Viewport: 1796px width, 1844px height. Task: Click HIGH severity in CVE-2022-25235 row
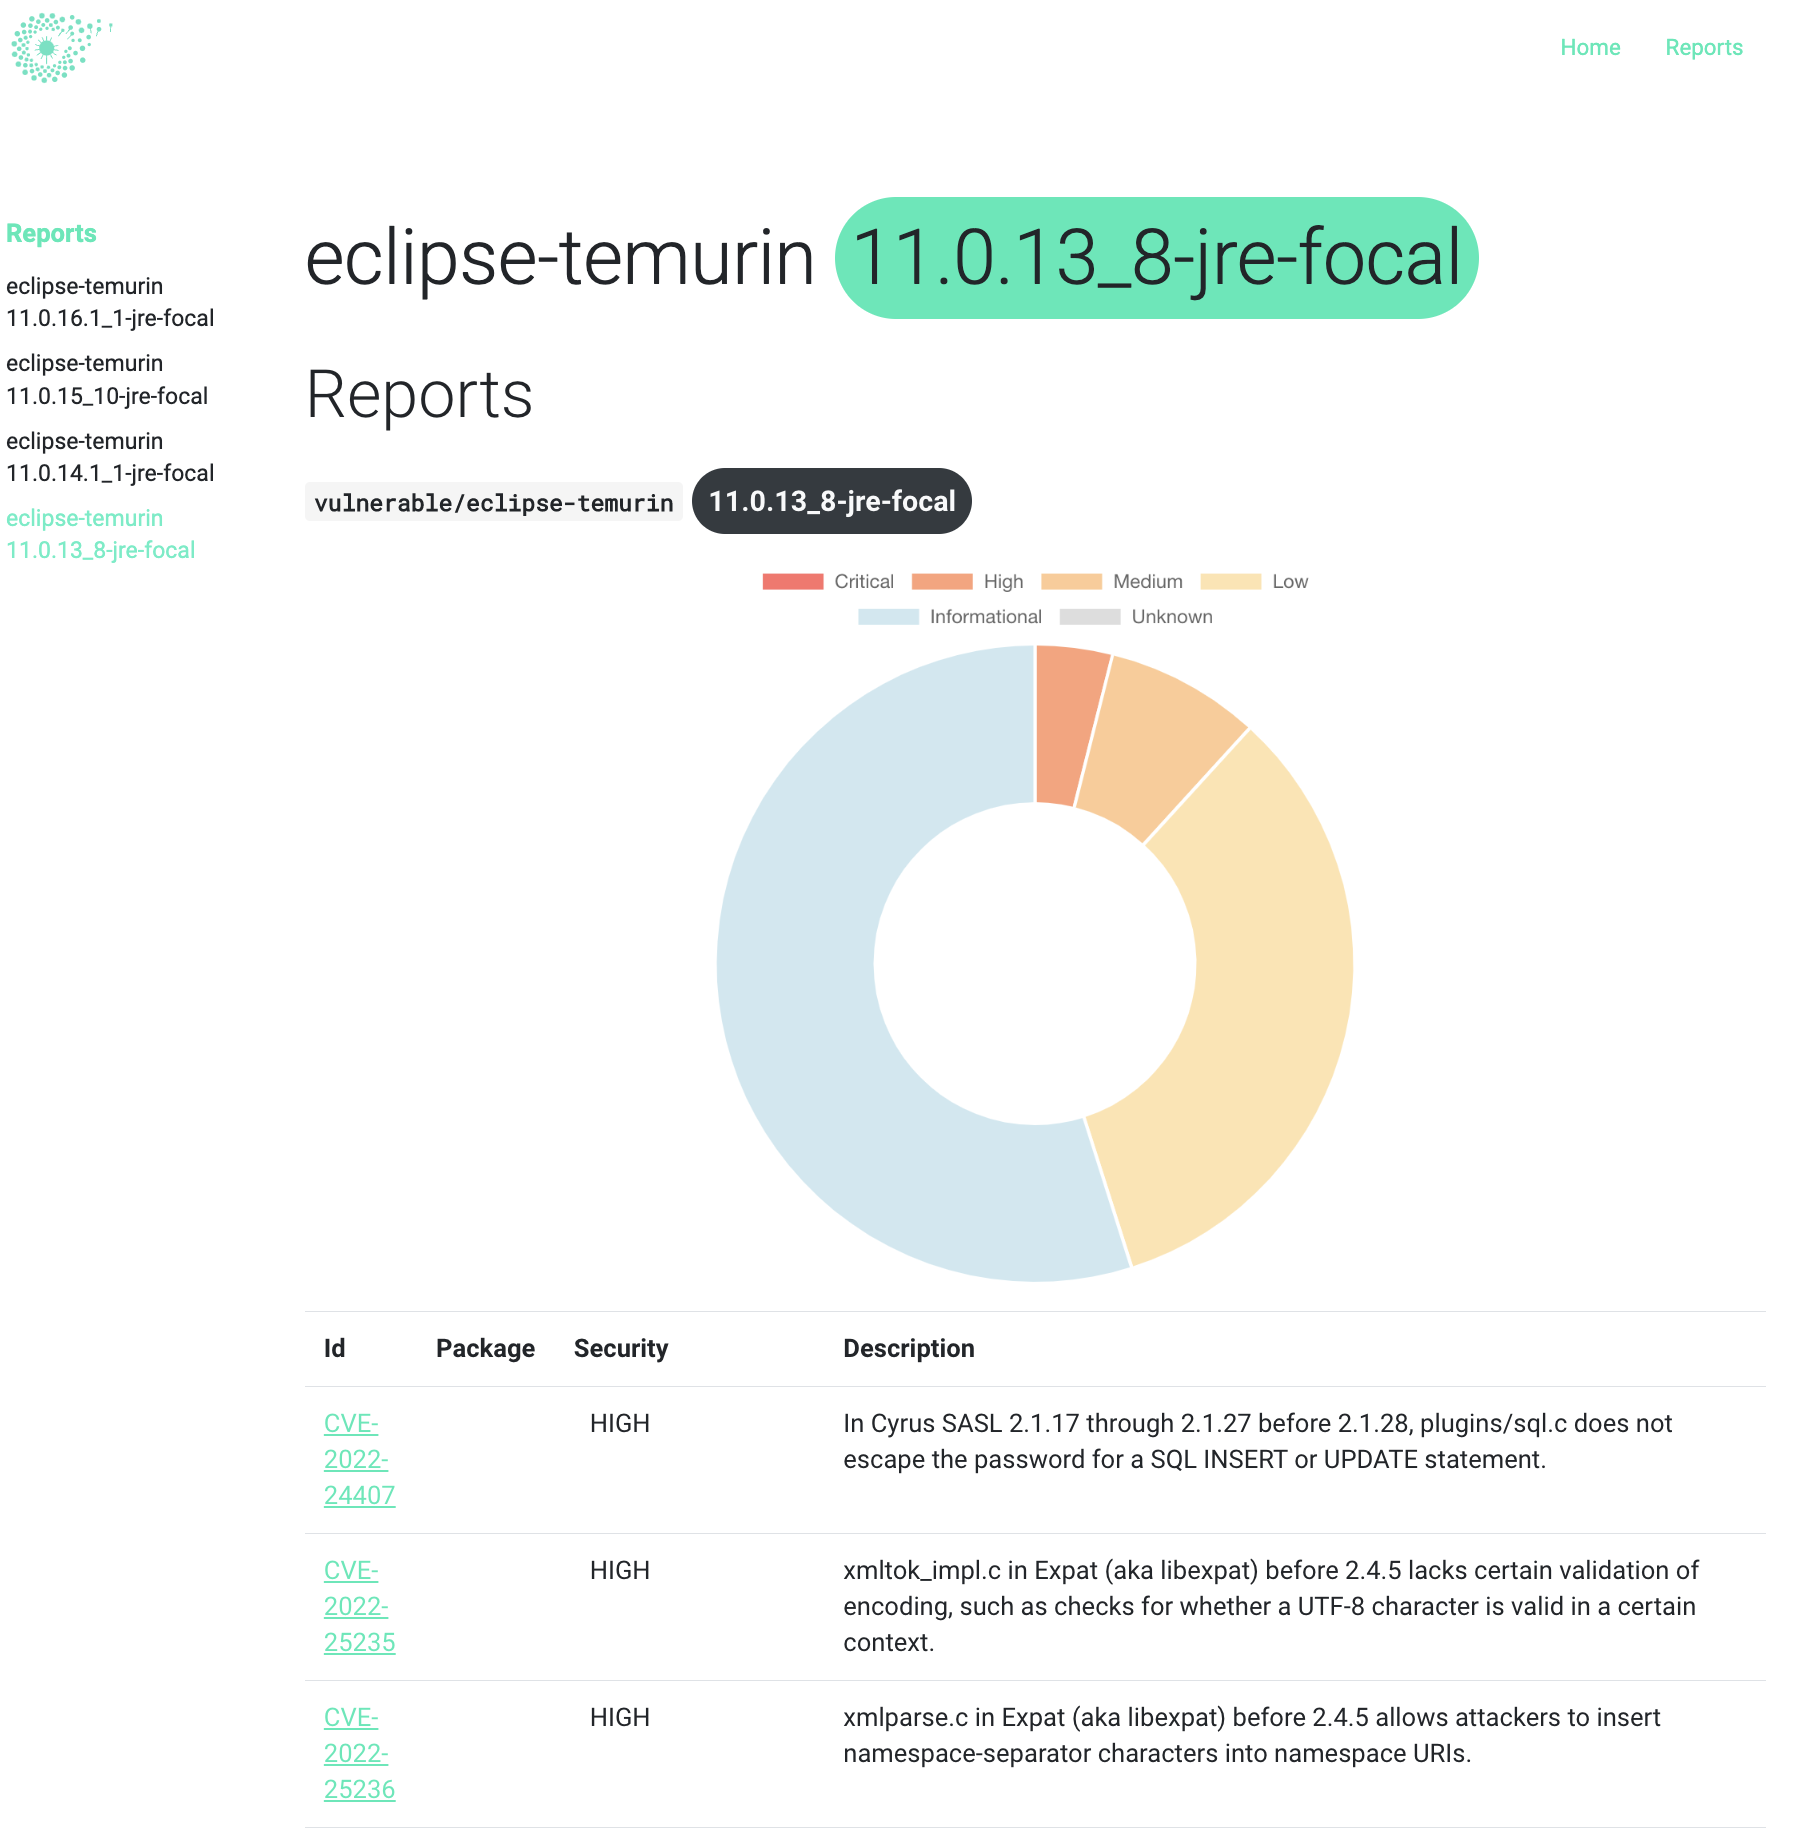point(620,1570)
